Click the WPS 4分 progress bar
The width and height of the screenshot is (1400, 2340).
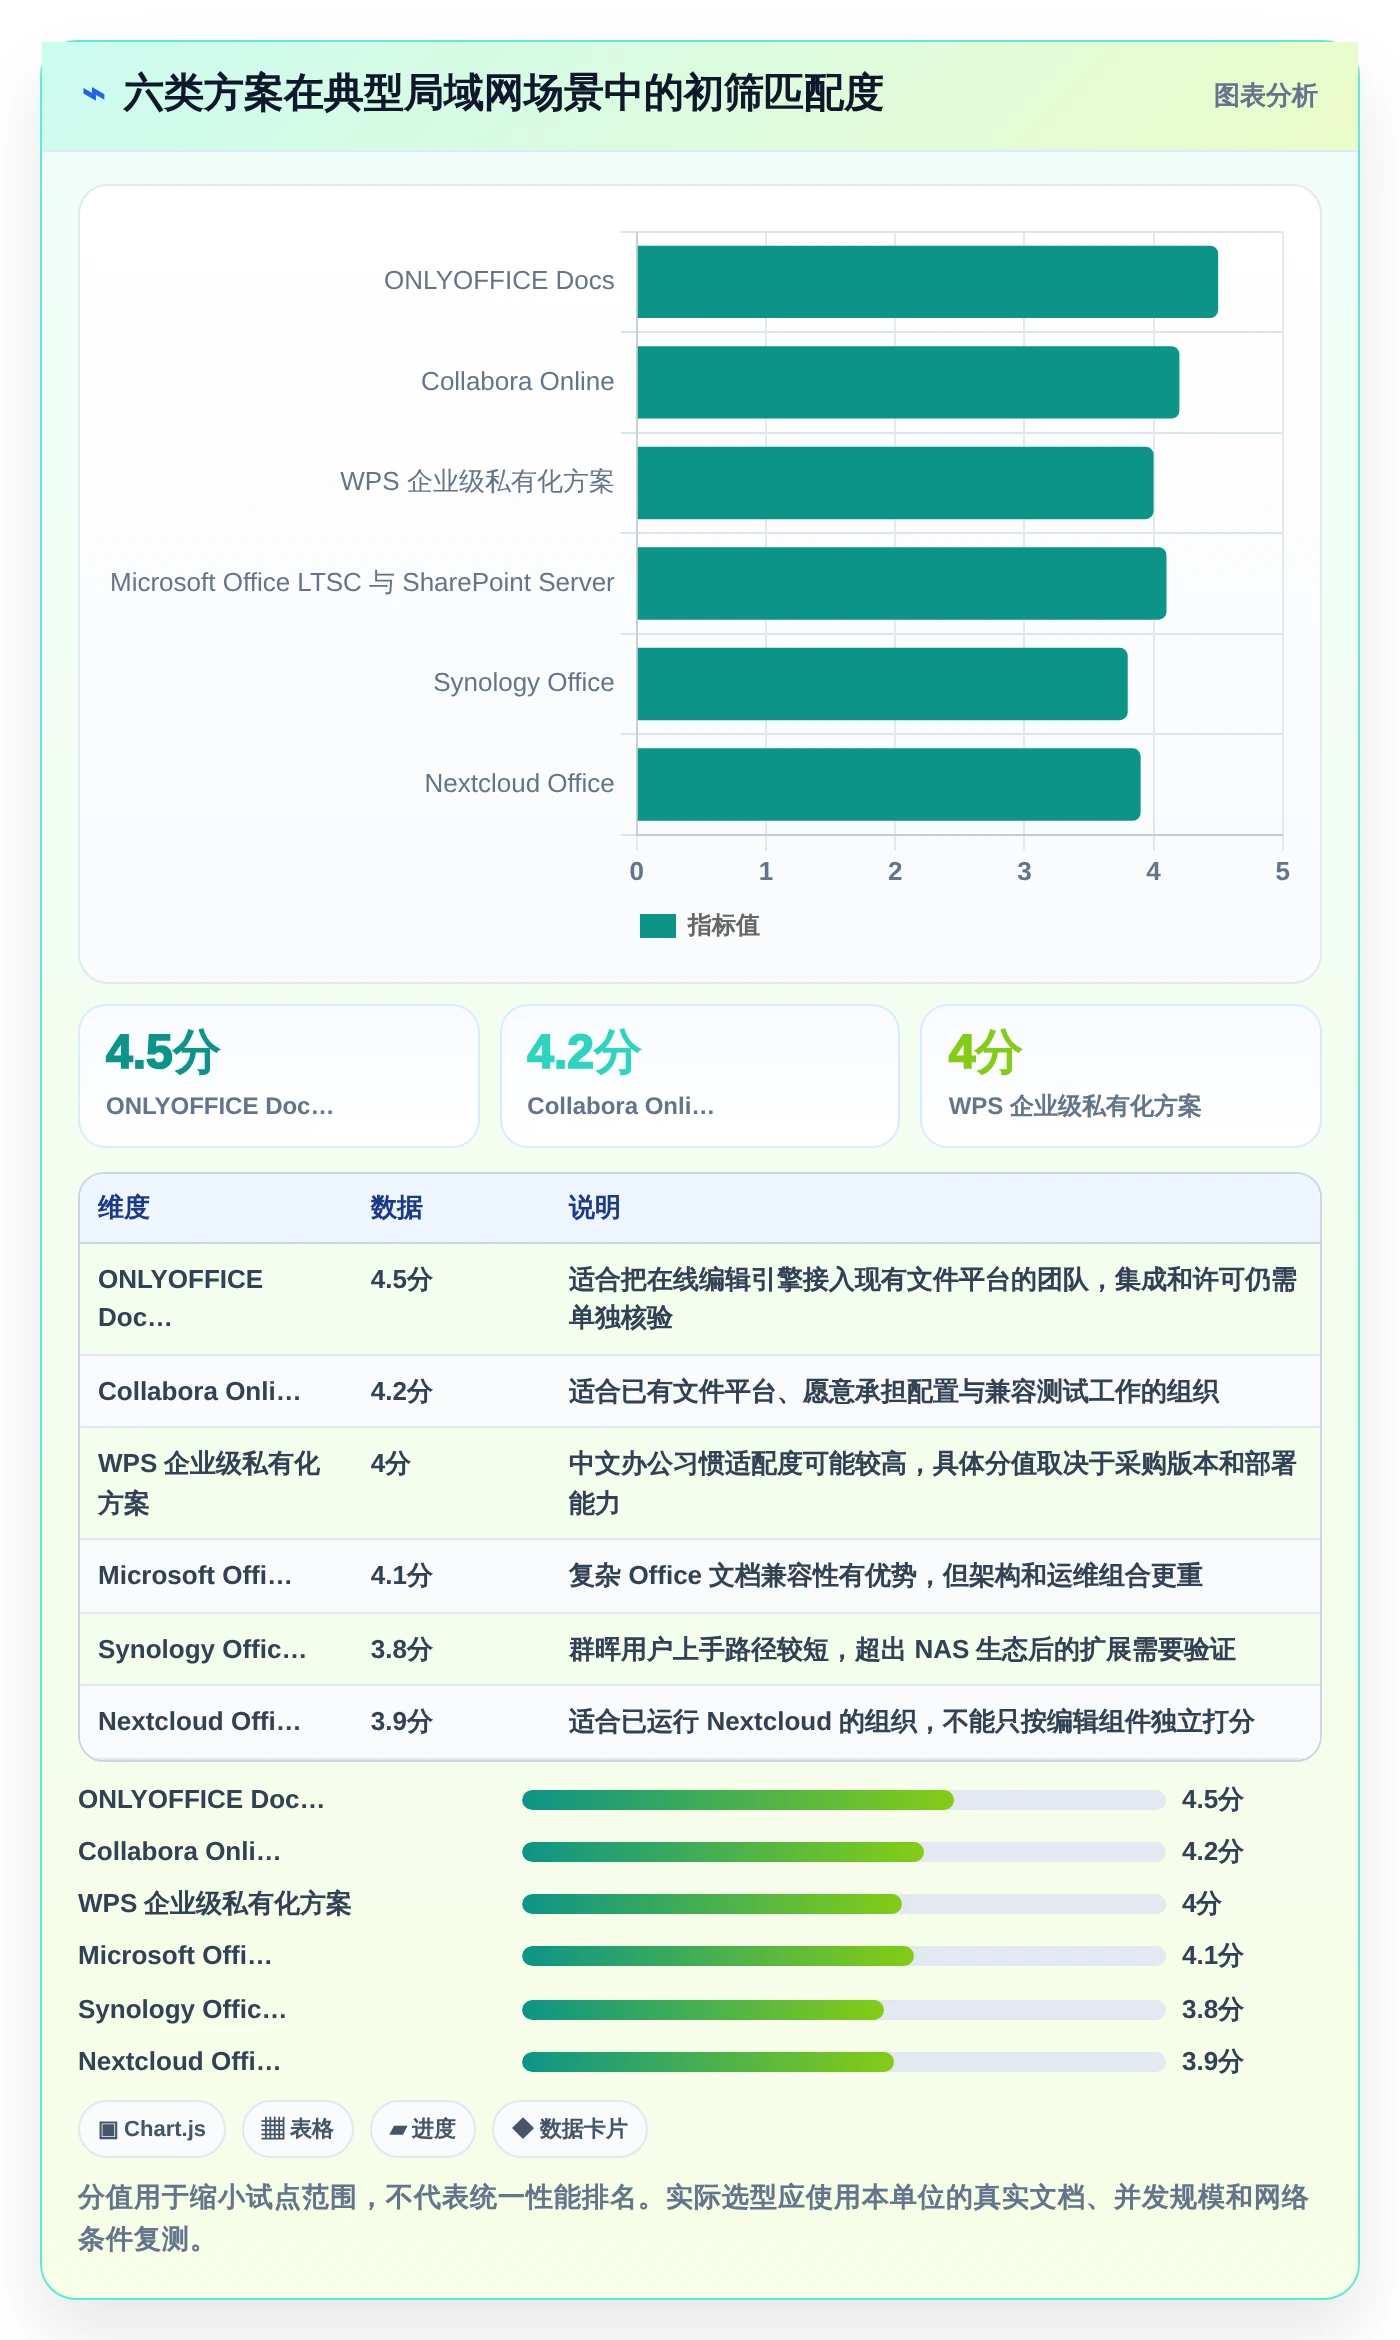[x=843, y=1904]
